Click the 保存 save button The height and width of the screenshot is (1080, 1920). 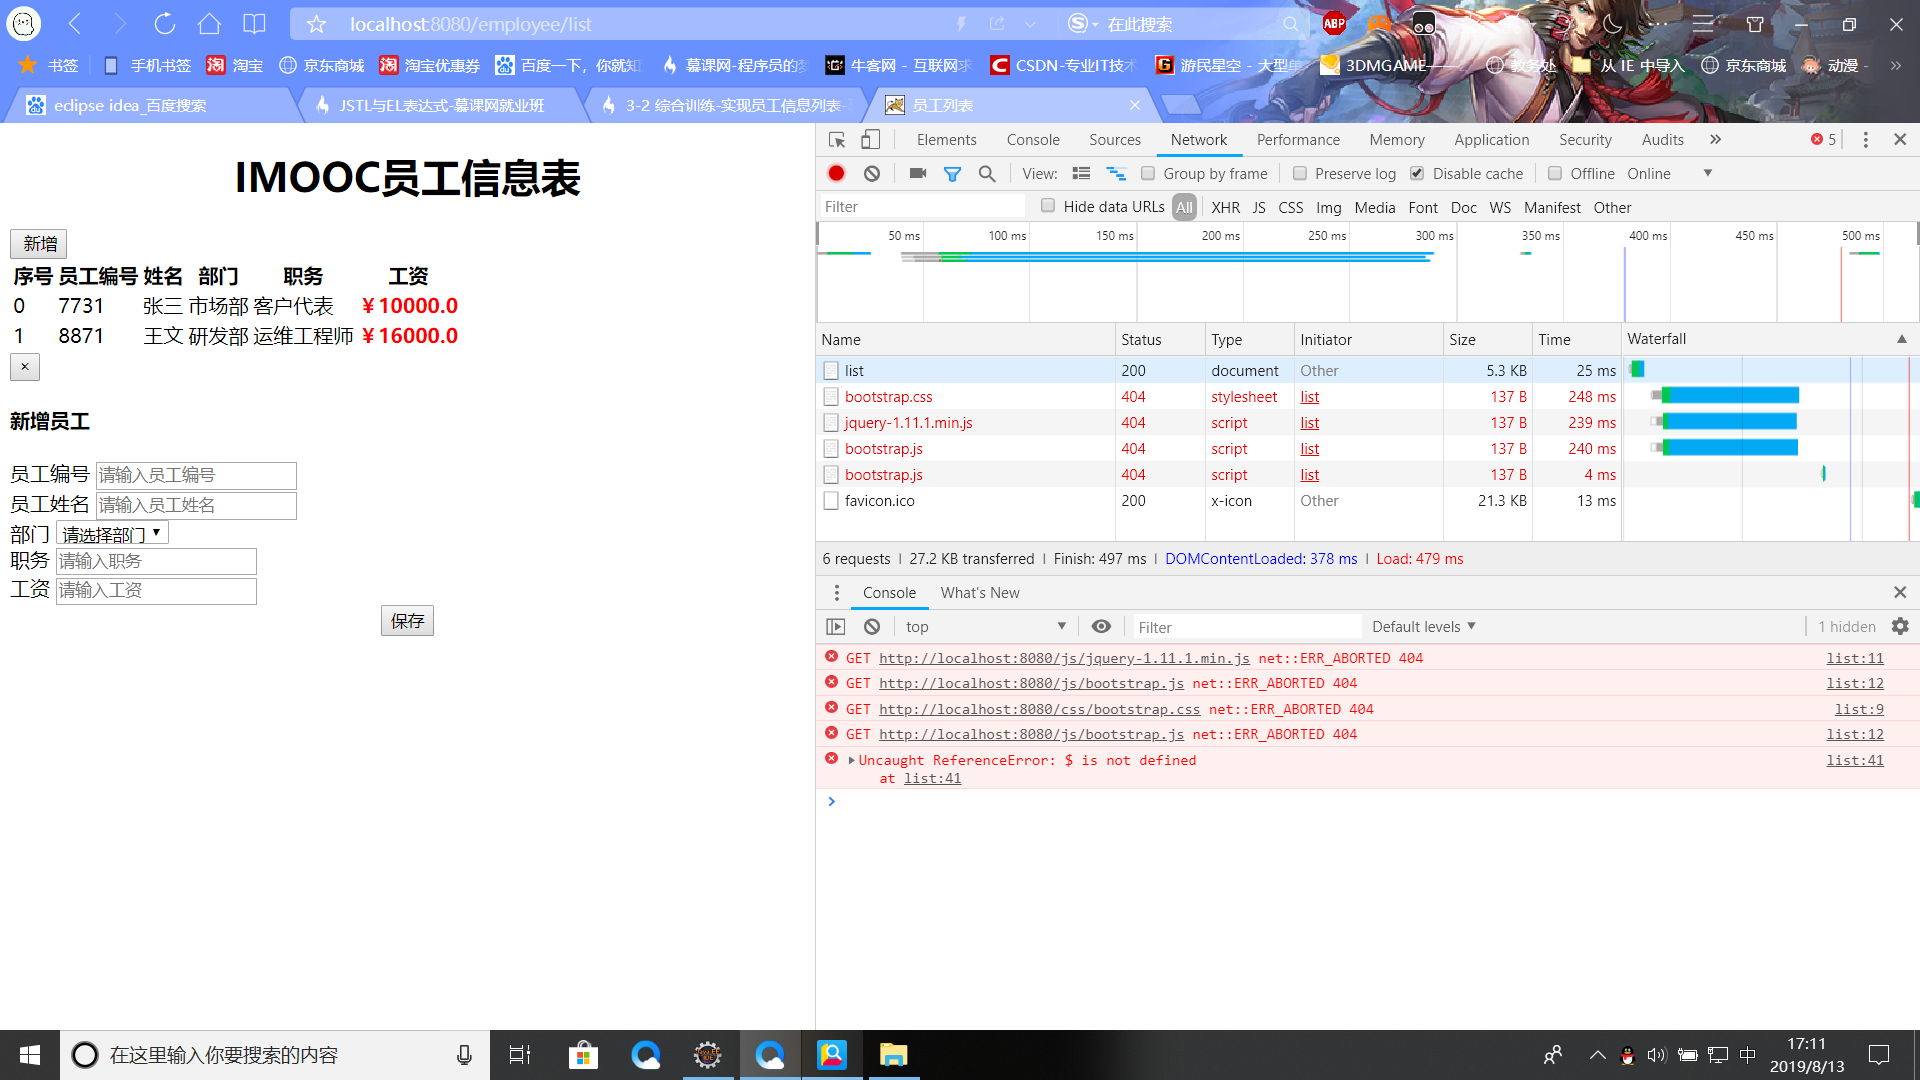coord(406,620)
